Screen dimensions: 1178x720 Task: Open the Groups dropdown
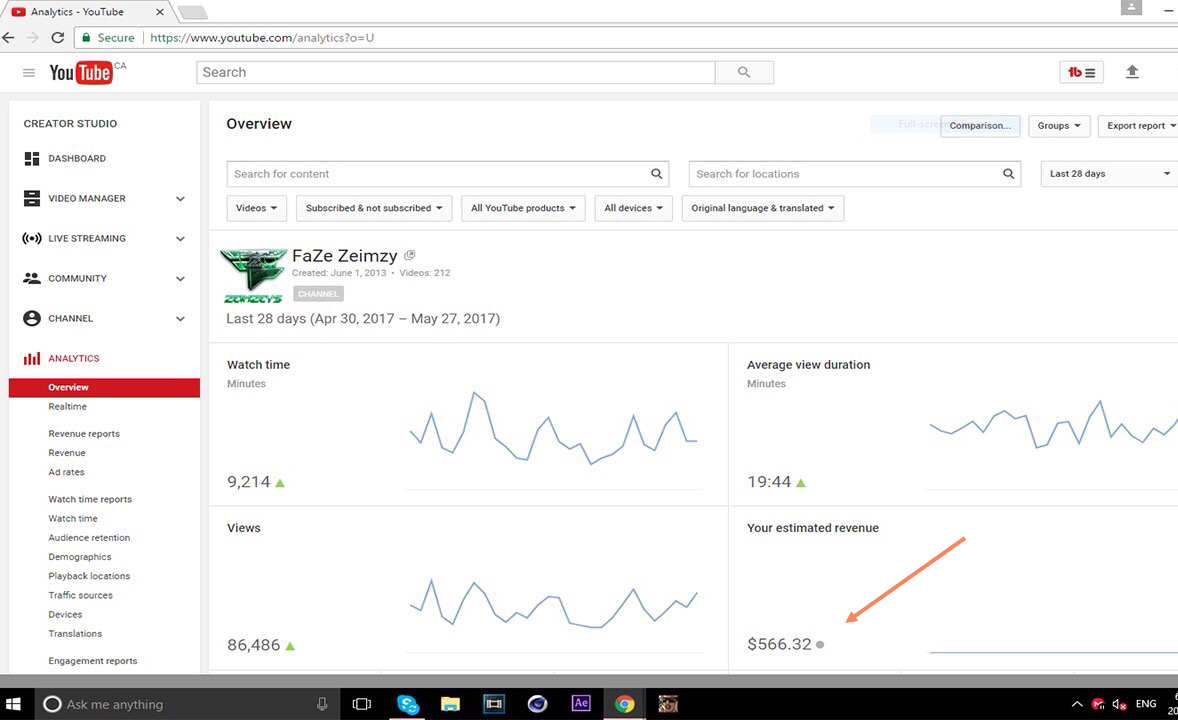(1059, 126)
